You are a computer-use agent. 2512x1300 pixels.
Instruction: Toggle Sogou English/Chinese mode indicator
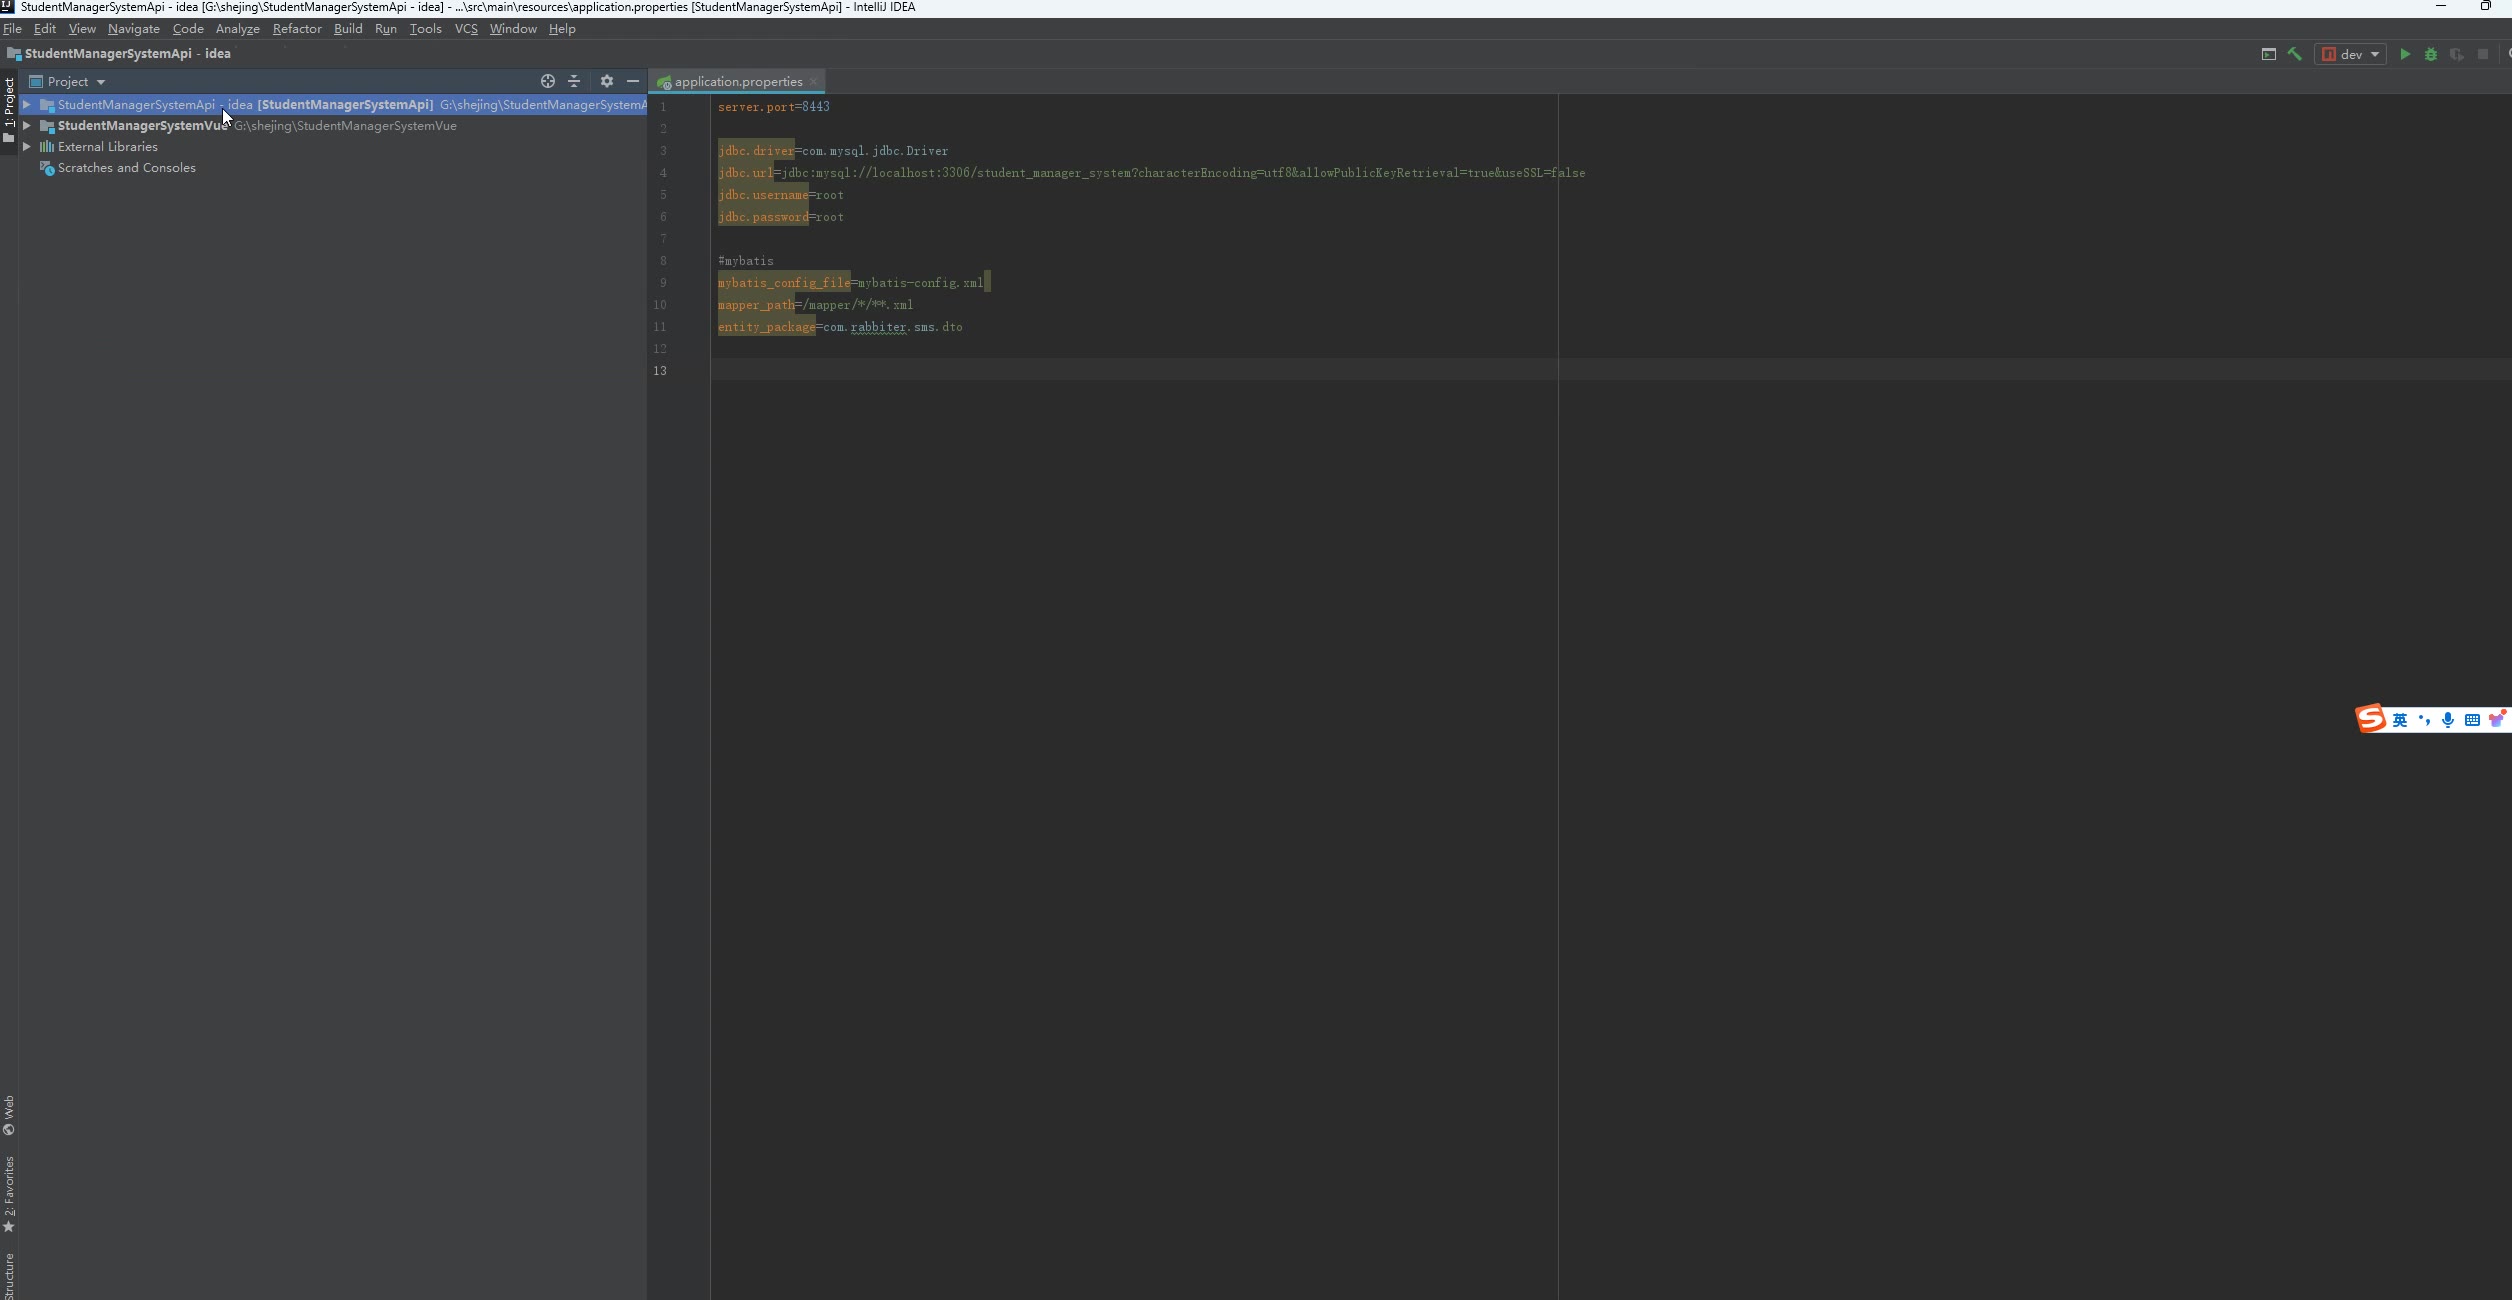[x=2400, y=720]
